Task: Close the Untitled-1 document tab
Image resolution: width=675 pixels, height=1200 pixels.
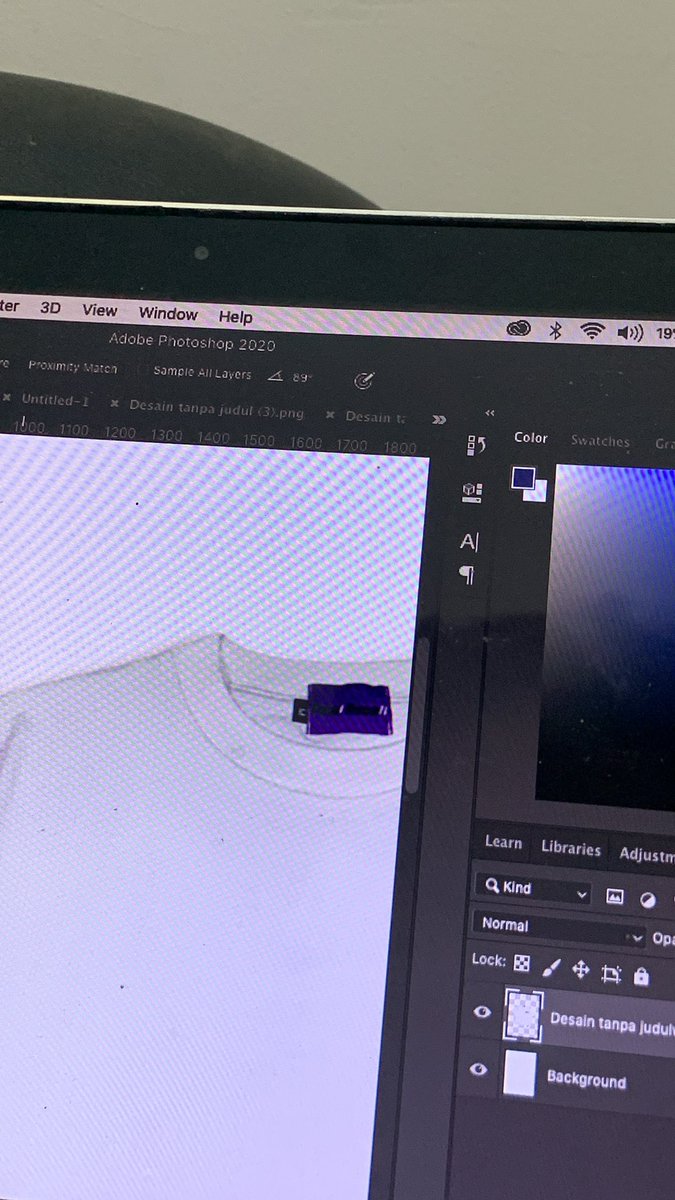Action: coord(7,397)
